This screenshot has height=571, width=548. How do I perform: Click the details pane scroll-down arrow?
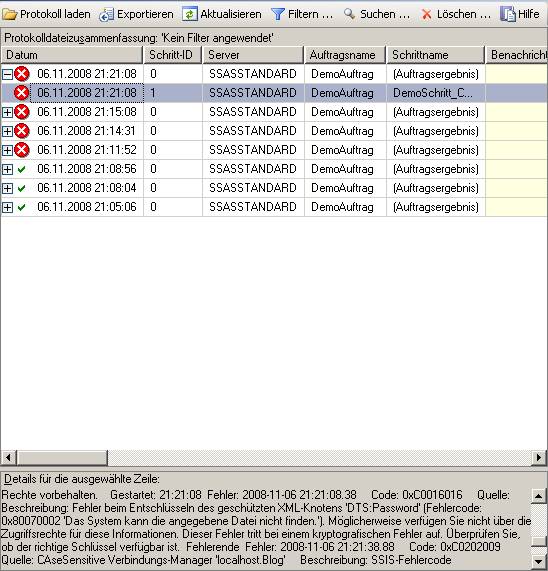(539, 560)
